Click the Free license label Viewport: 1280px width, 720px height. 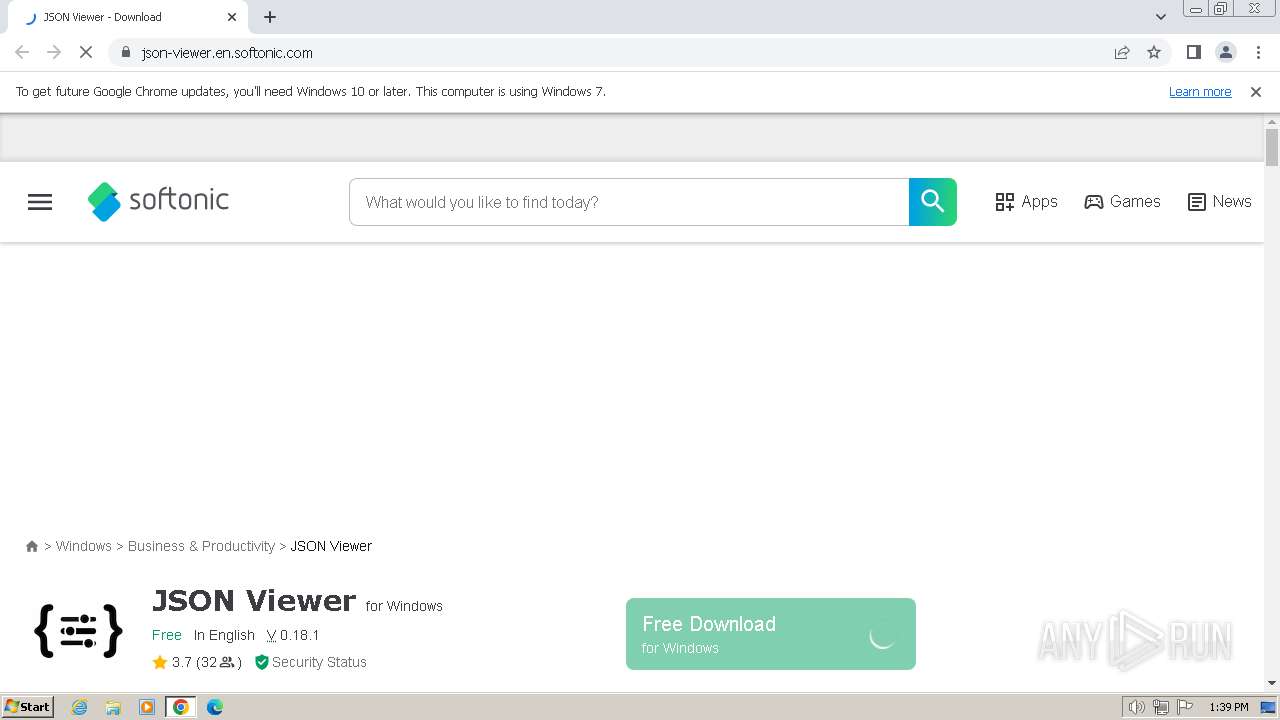(x=167, y=635)
